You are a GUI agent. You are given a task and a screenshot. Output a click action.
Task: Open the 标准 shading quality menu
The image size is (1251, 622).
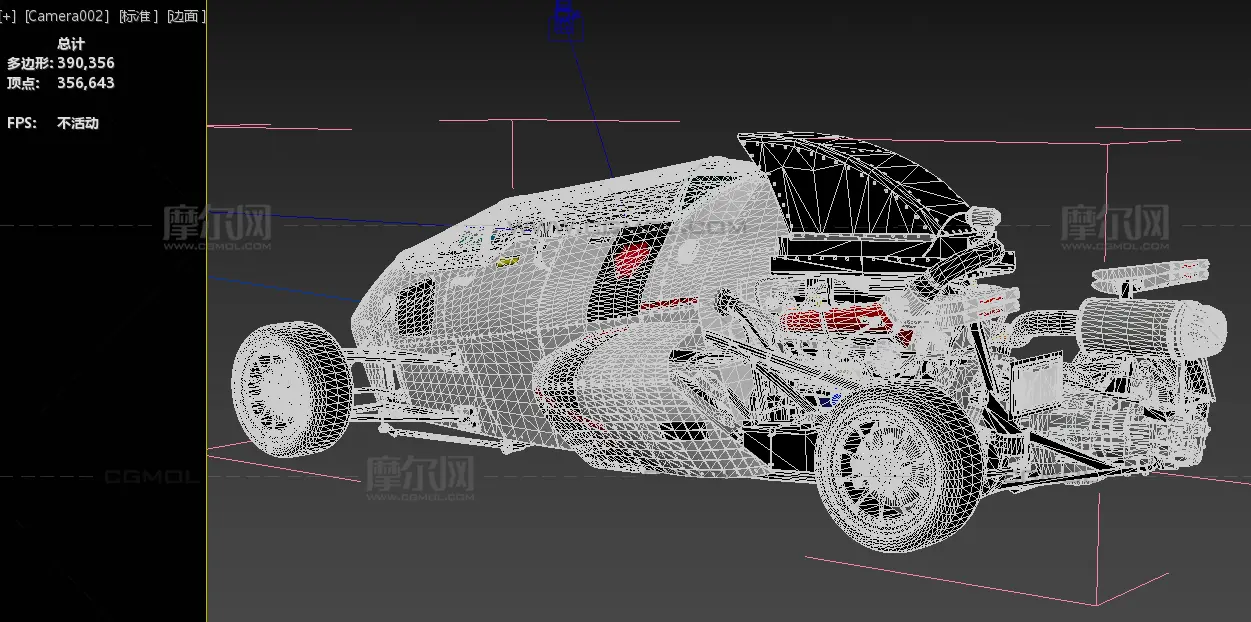(x=138, y=16)
